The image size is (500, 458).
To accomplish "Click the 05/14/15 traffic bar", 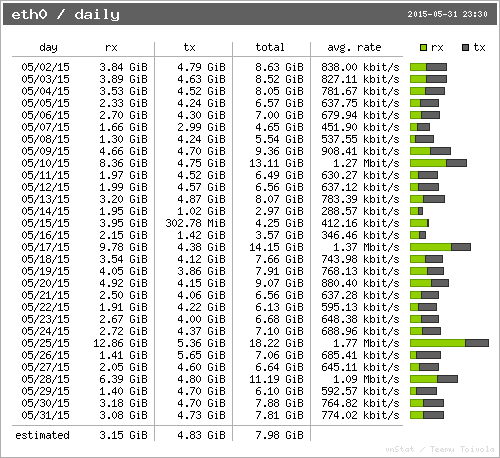I will point(416,211).
